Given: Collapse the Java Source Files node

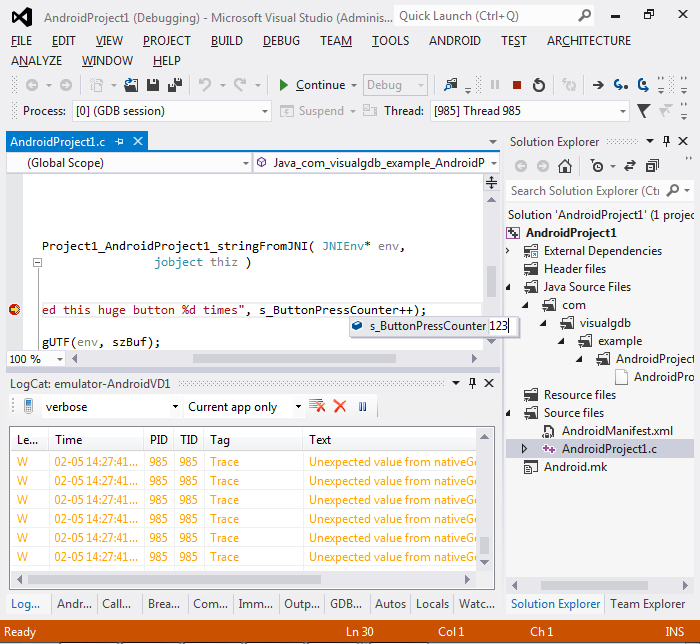Looking at the screenshot, I should click(x=508, y=287).
